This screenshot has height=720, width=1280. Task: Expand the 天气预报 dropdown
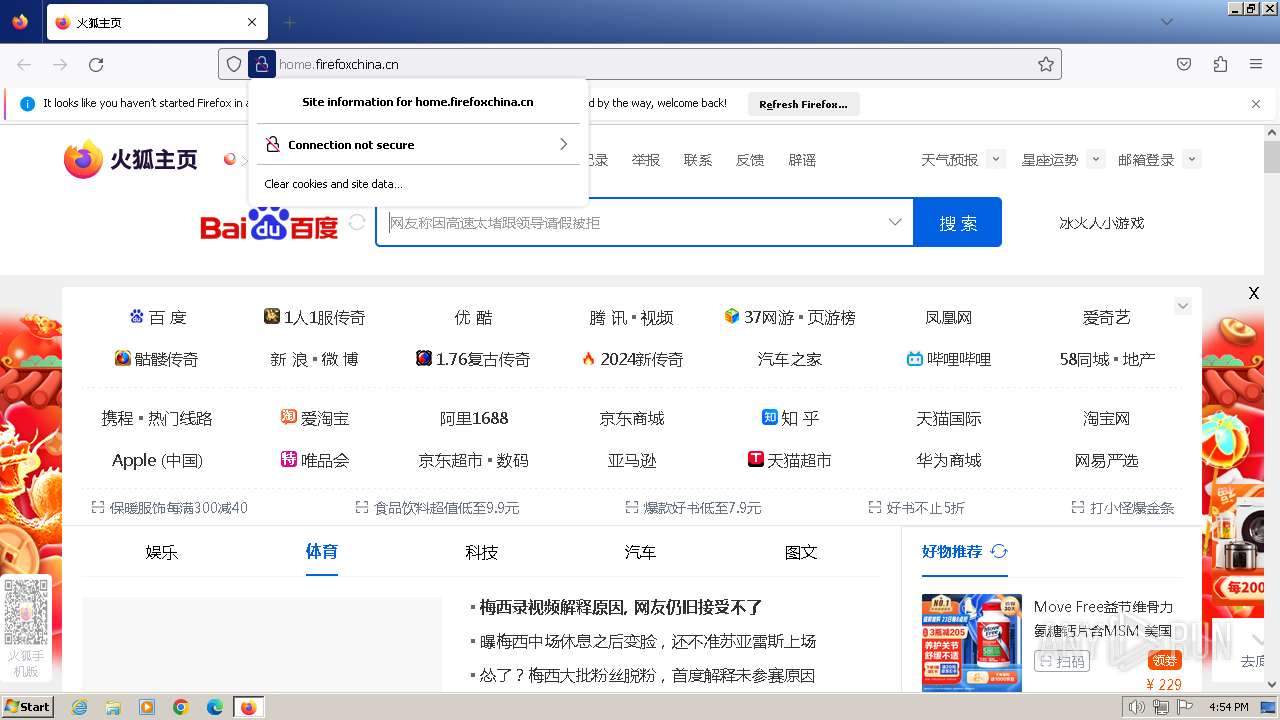pyautogui.click(x=995, y=159)
